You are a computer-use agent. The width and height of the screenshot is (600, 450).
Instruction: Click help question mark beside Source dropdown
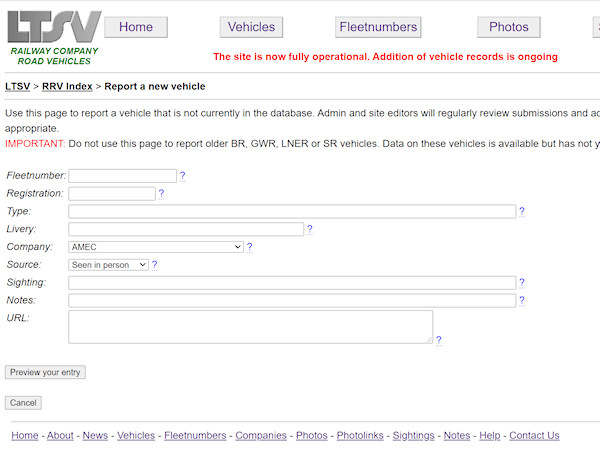[155, 265]
